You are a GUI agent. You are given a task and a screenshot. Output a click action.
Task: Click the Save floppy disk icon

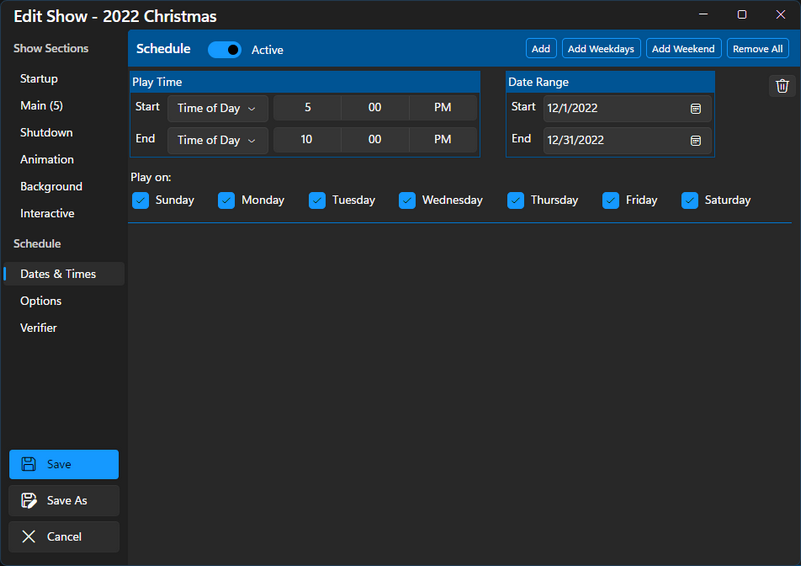click(x=29, y=464)
